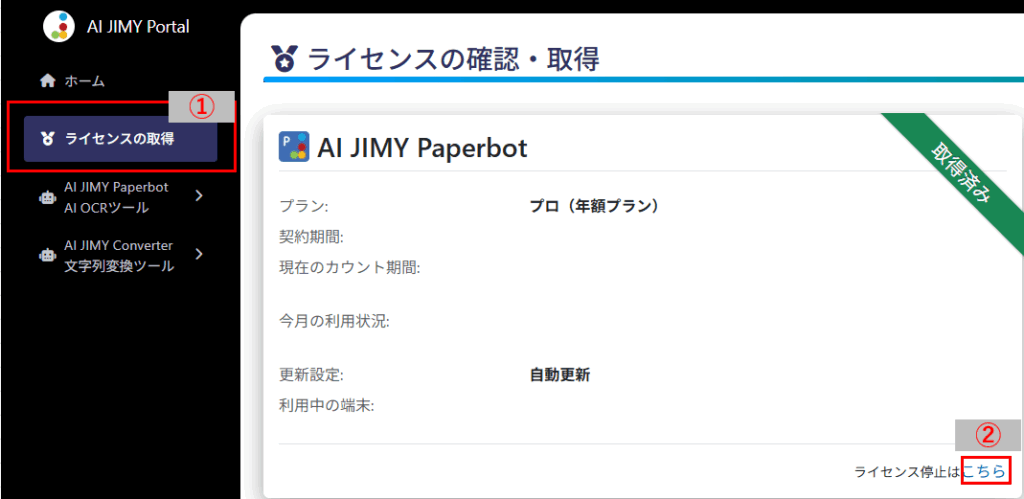The height and width of the screenshot is (499, 1024).
Task: Click the プロ（年額プラン） plan value
Action: pyautogui.click(x=595, y=207)
